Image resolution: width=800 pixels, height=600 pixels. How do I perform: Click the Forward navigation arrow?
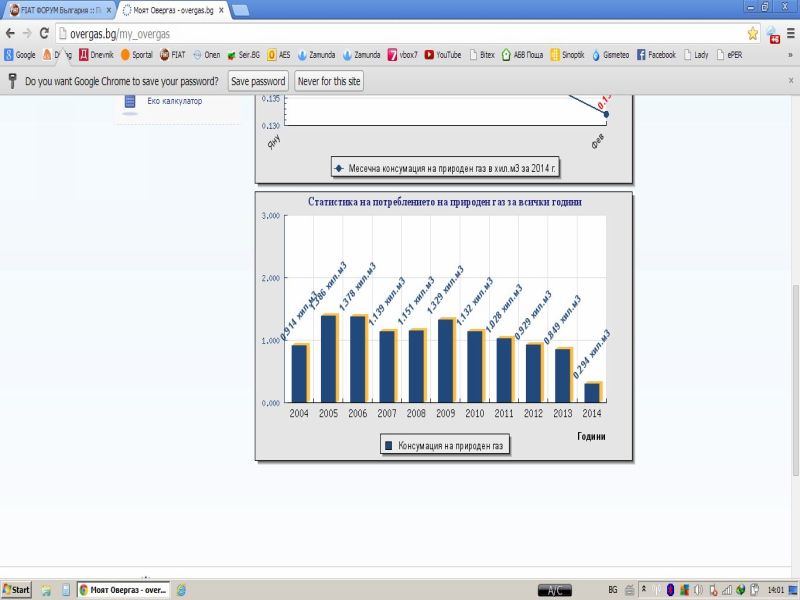(x=27, y=33)
